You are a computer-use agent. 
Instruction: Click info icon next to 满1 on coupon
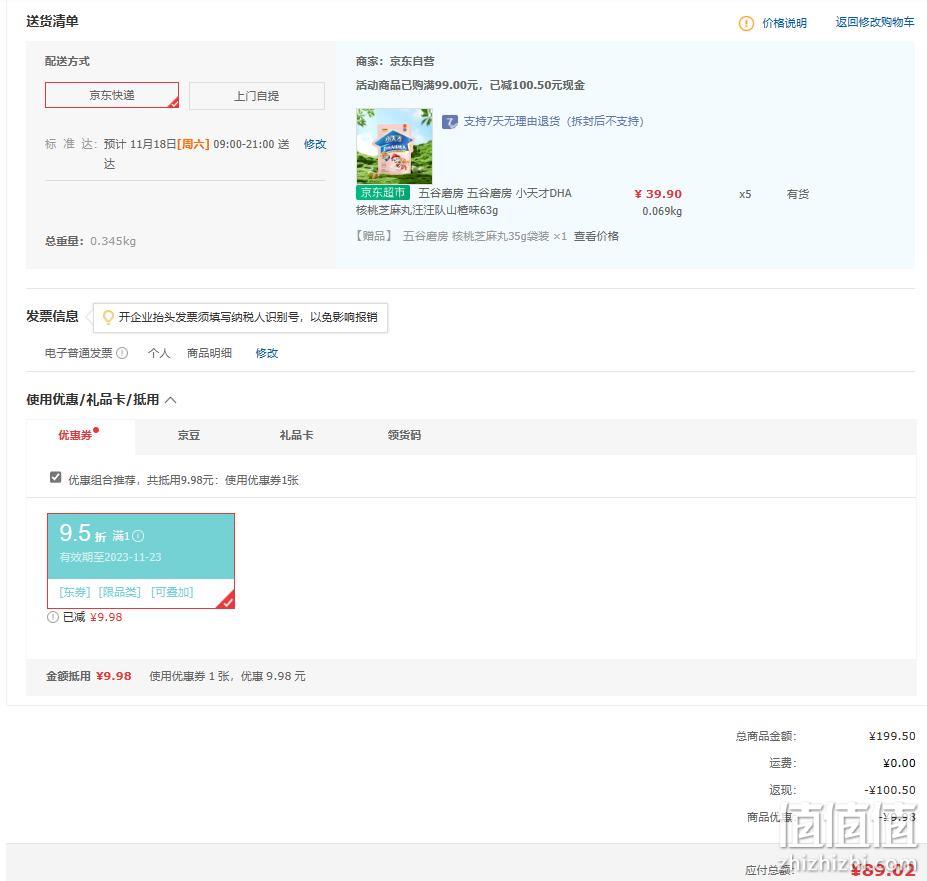[138, 536]
